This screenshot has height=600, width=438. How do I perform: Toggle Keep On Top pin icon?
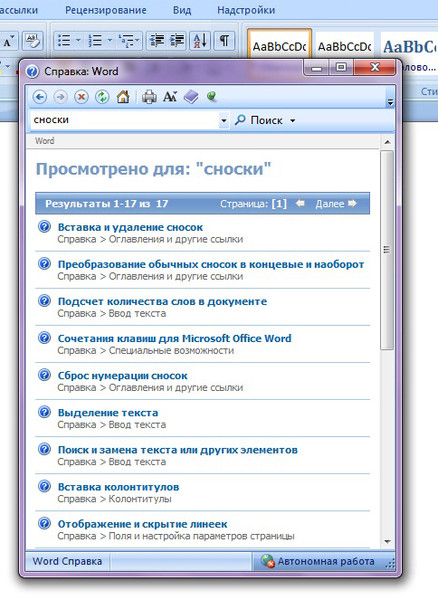click(x=211, y=96)
